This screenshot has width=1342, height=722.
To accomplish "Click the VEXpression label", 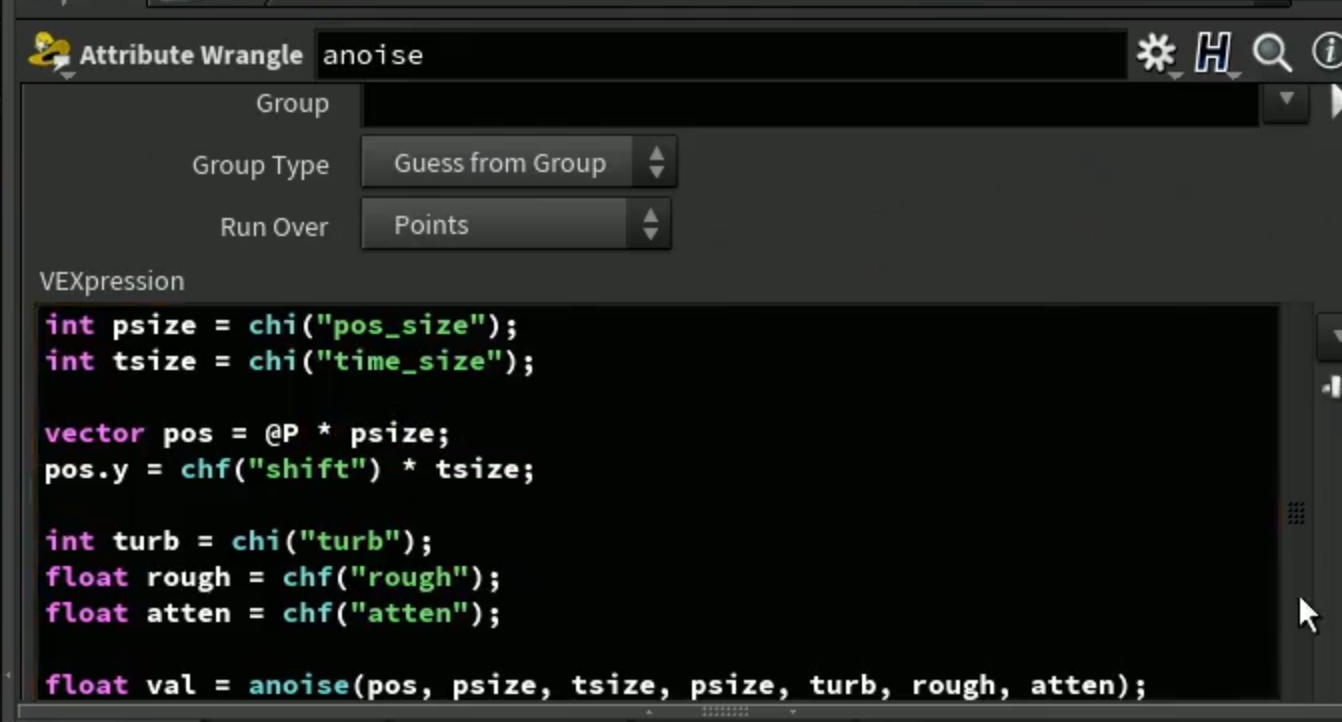I will pyautogui.click(x=112, y=281).
